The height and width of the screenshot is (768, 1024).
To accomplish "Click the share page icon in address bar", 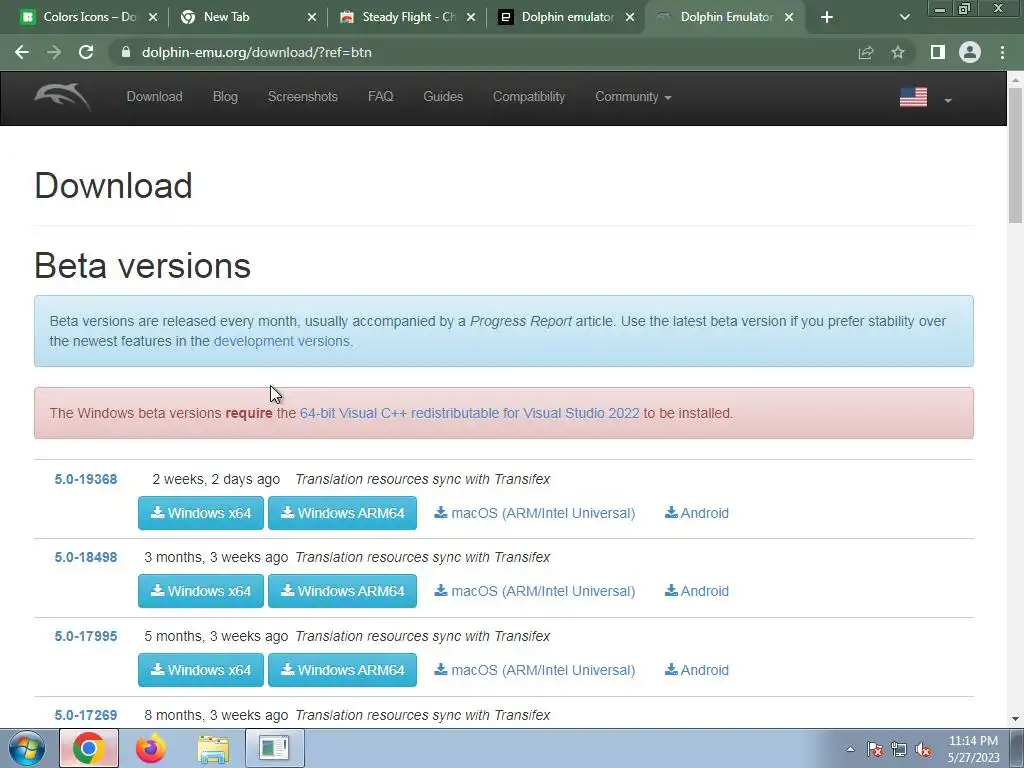I will (866, 52).
